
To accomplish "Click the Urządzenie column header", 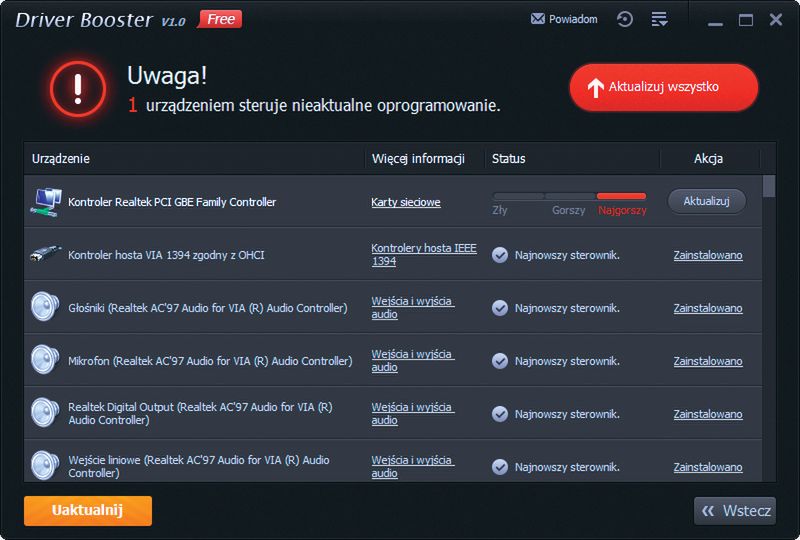I will [61, 159].
